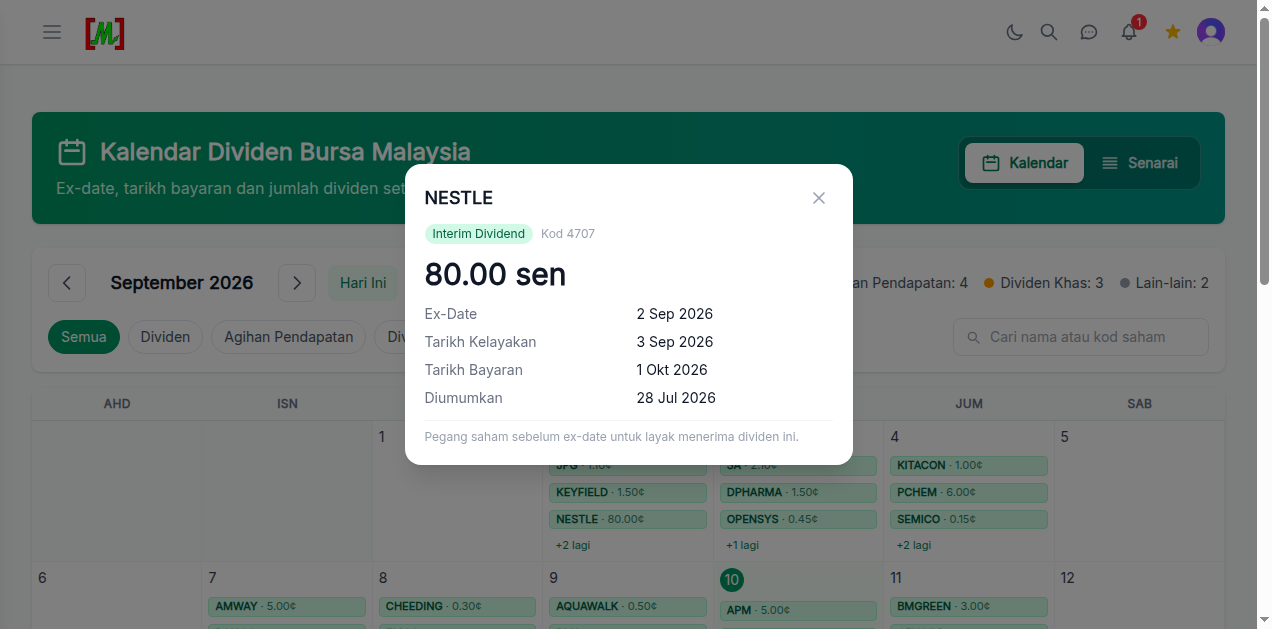Click the highlighted date 10

pos(732,580)
